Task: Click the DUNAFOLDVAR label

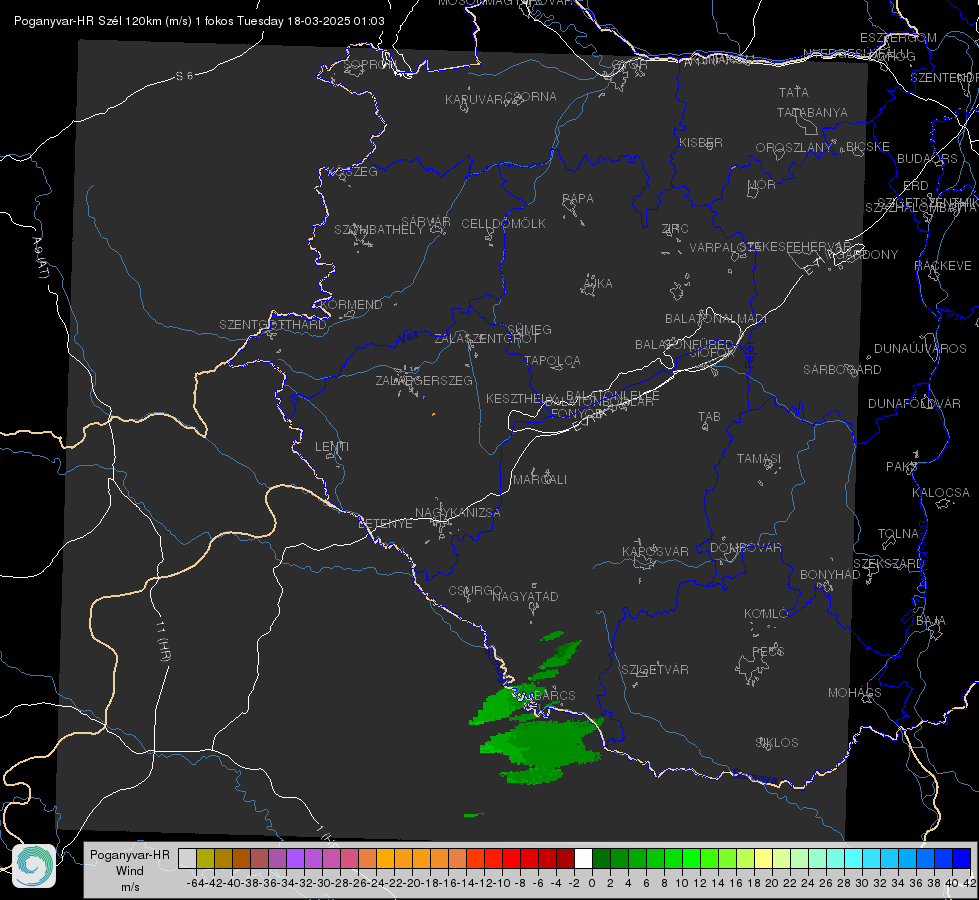Action: 914,403
